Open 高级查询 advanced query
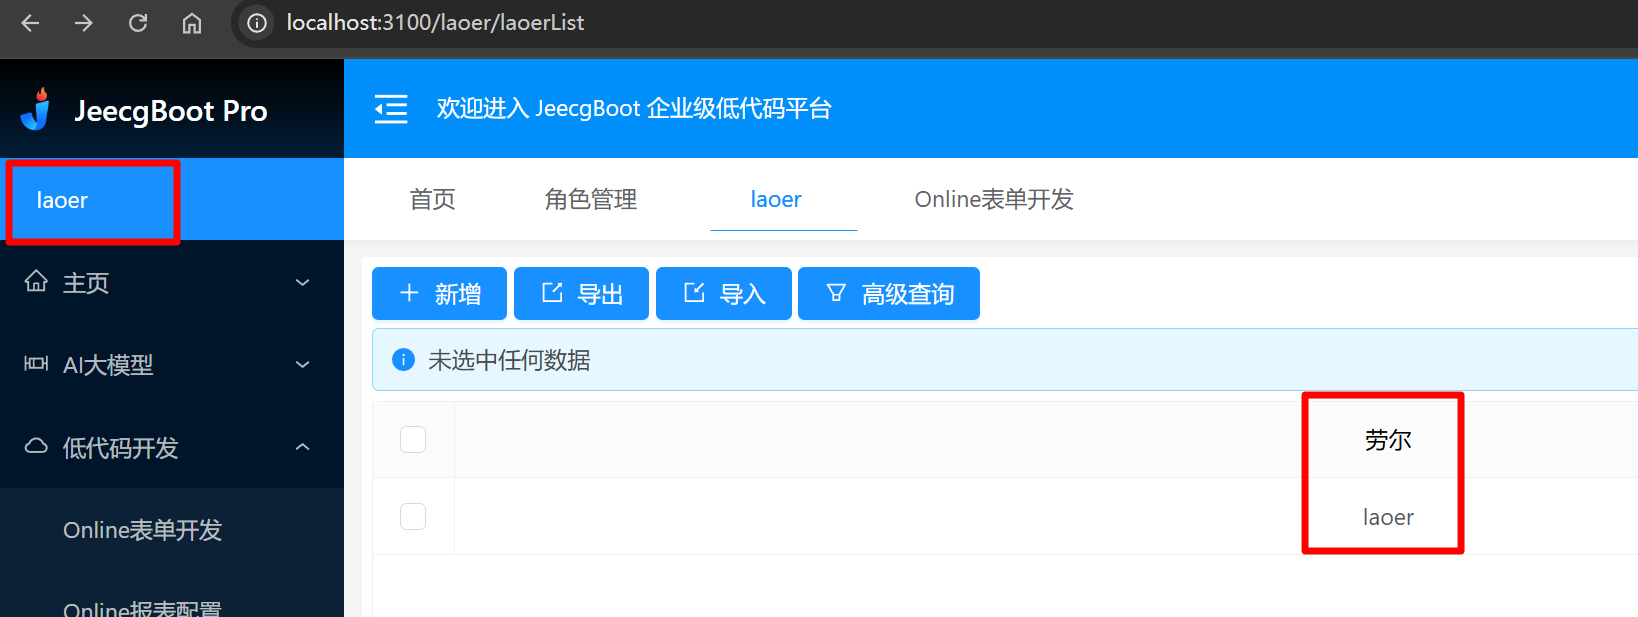Viewport: 1638px width, 617px height. click(x=889, y=294)
